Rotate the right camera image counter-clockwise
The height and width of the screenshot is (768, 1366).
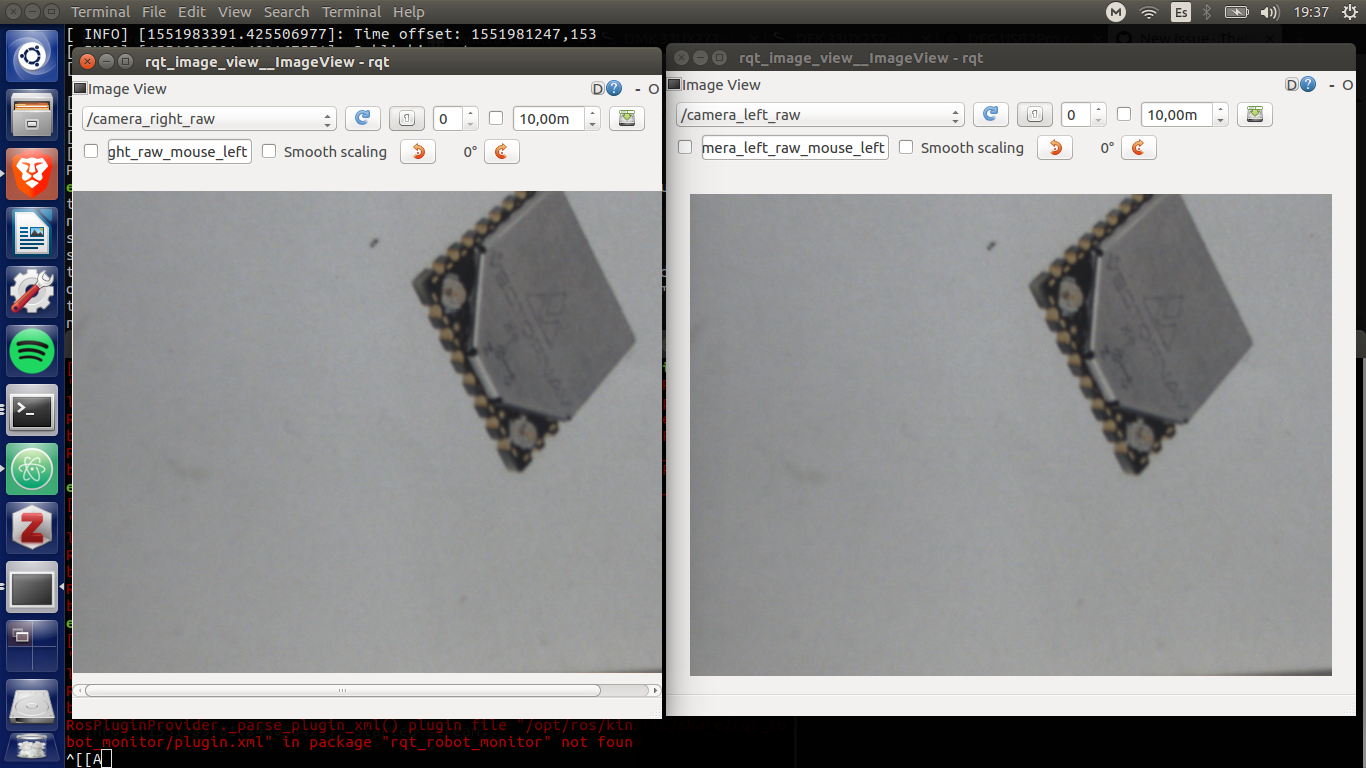pos(417,151)
